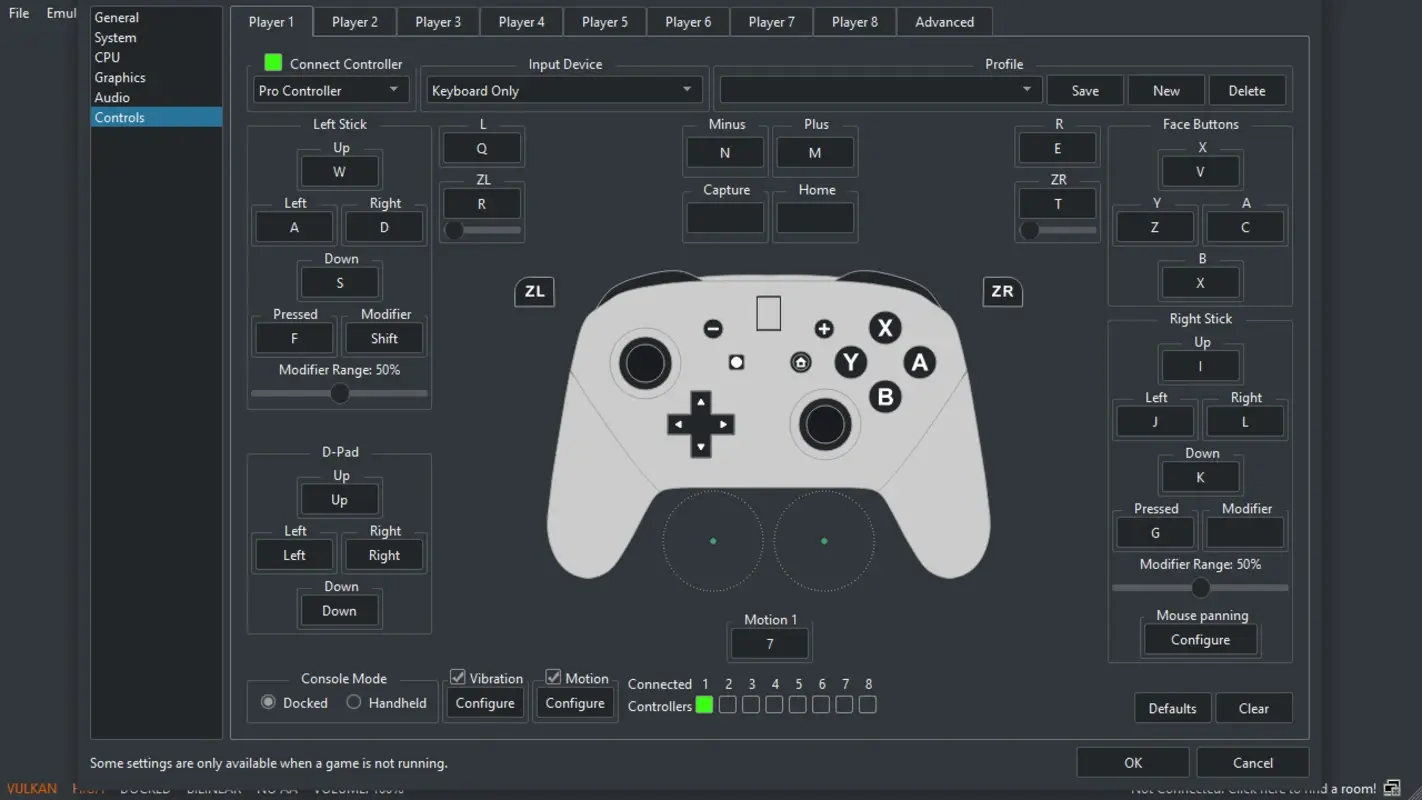Uncheck the Vibration checkbox
1422x800 pixels.
[x=457, y=677]
